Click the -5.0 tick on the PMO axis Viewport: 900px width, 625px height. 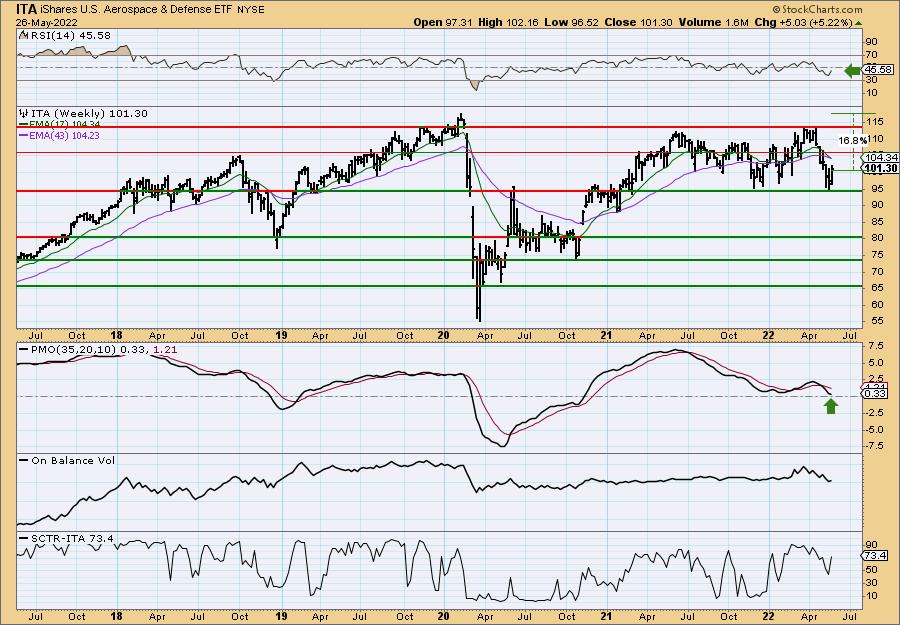click(x=876, y=430)
